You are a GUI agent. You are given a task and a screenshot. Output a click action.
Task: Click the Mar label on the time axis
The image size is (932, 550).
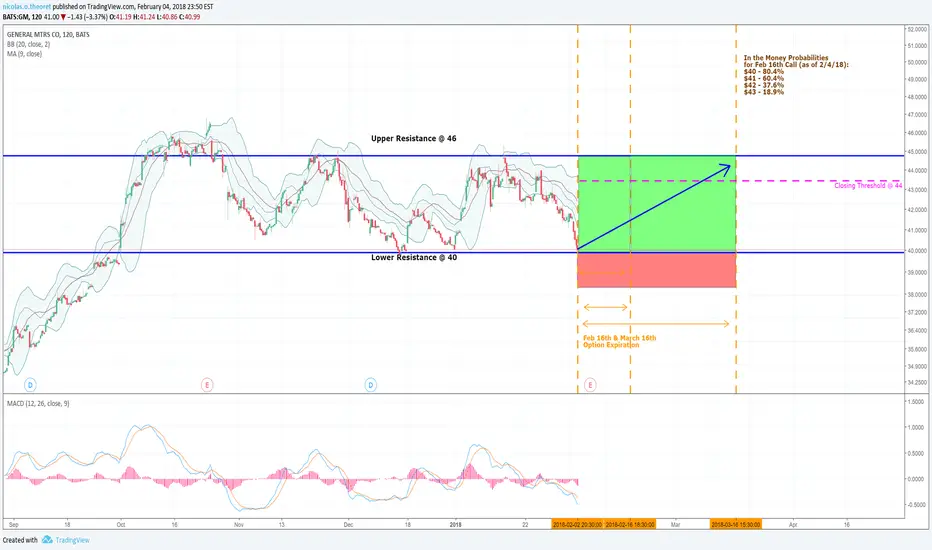[676, 524]
